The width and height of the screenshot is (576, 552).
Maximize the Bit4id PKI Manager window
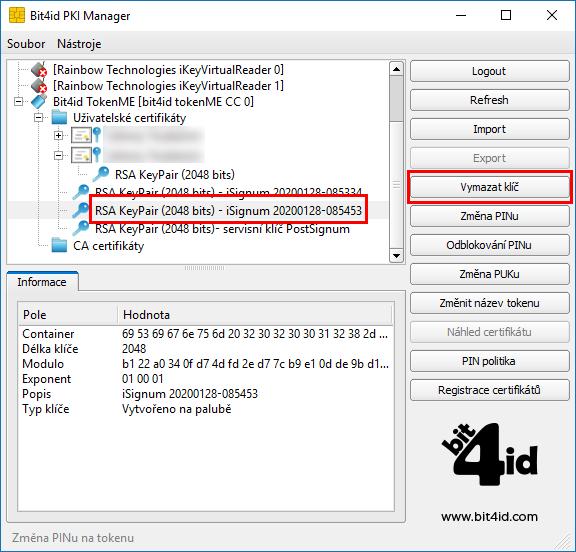[506, 15]
